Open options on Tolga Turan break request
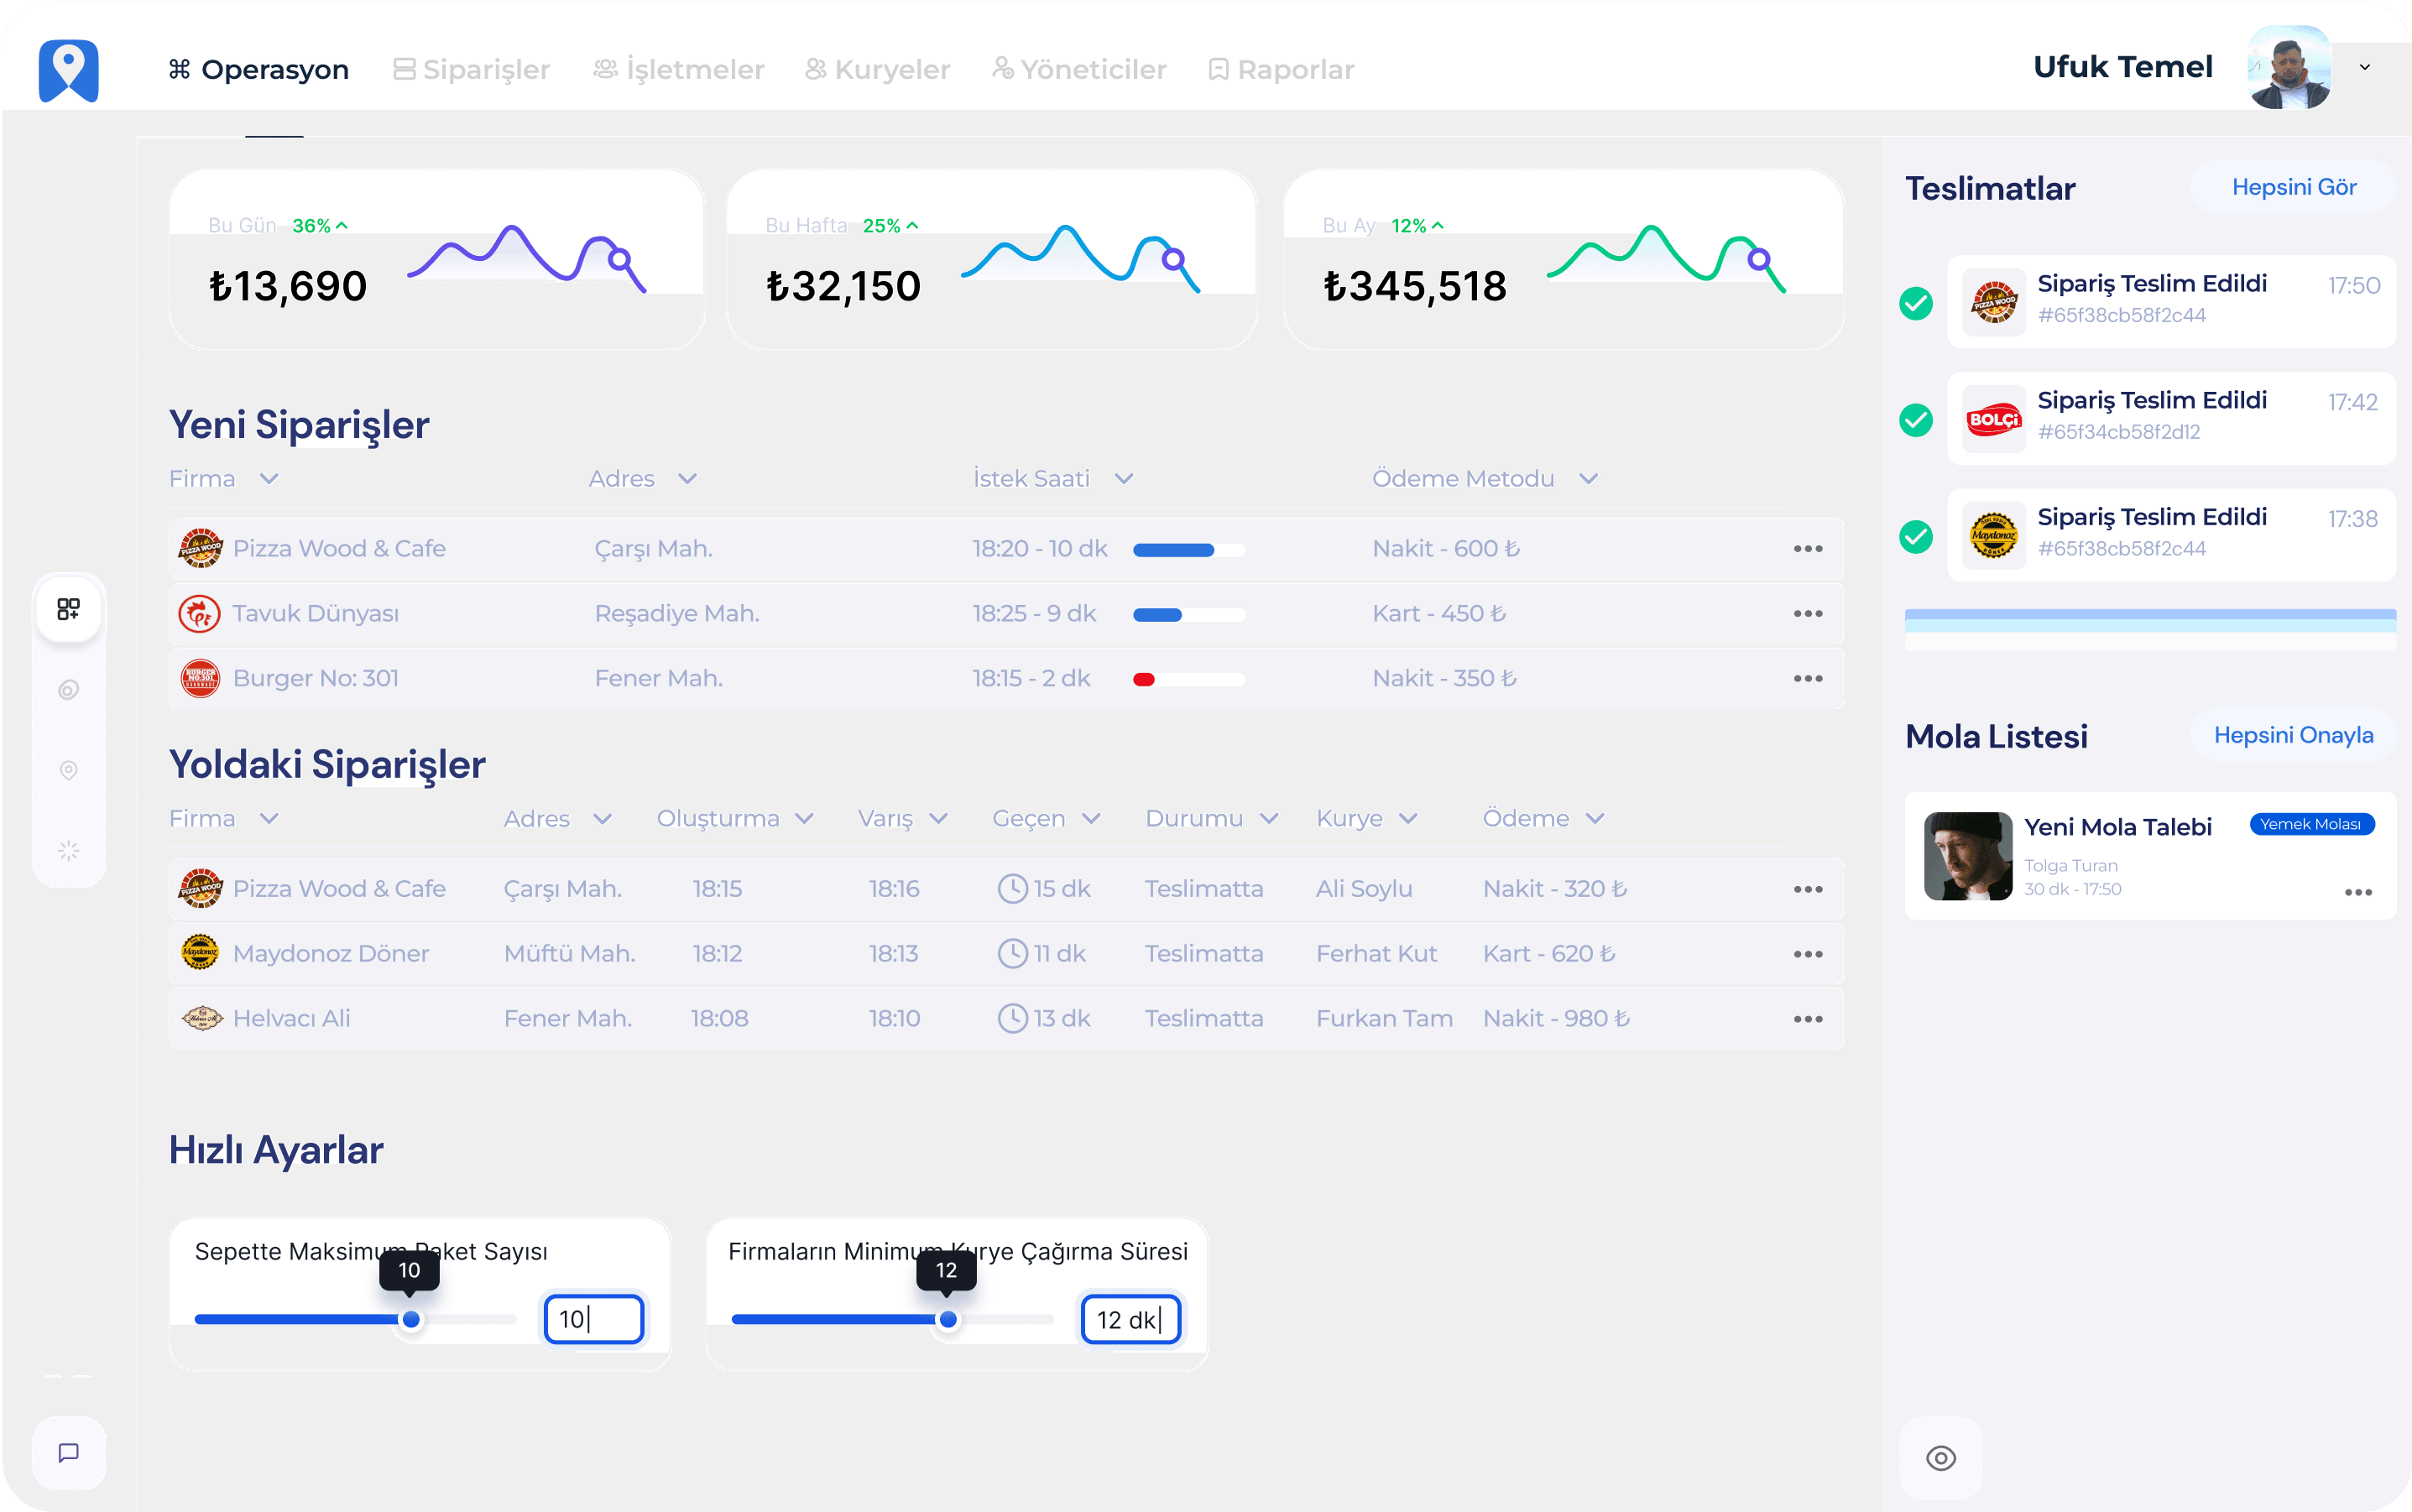Image resolution: width=2412 pixels, height=1512 pixels. click(2357, 892)
